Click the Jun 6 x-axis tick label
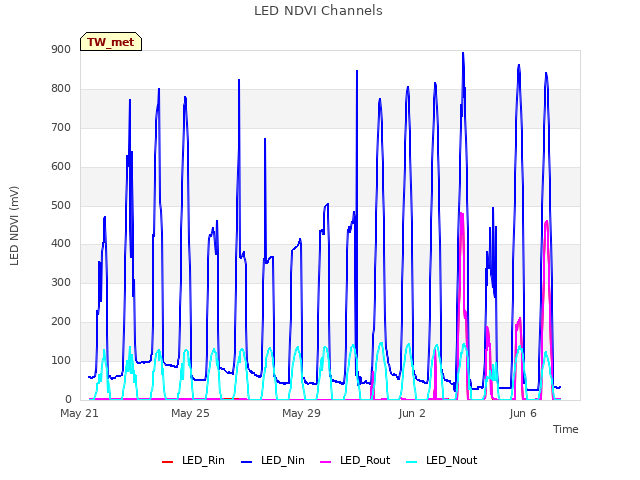This screenshot has height=480, width=640. point(523,413)
